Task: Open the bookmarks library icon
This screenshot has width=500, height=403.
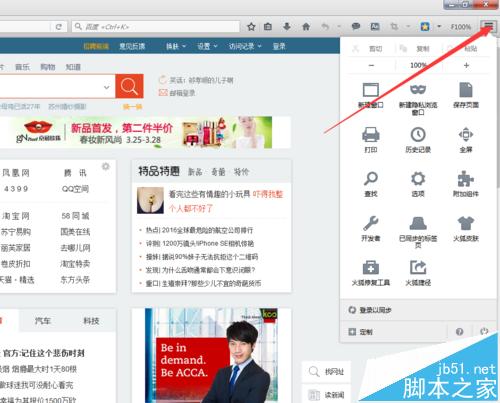Action: (x=268, y=26)
